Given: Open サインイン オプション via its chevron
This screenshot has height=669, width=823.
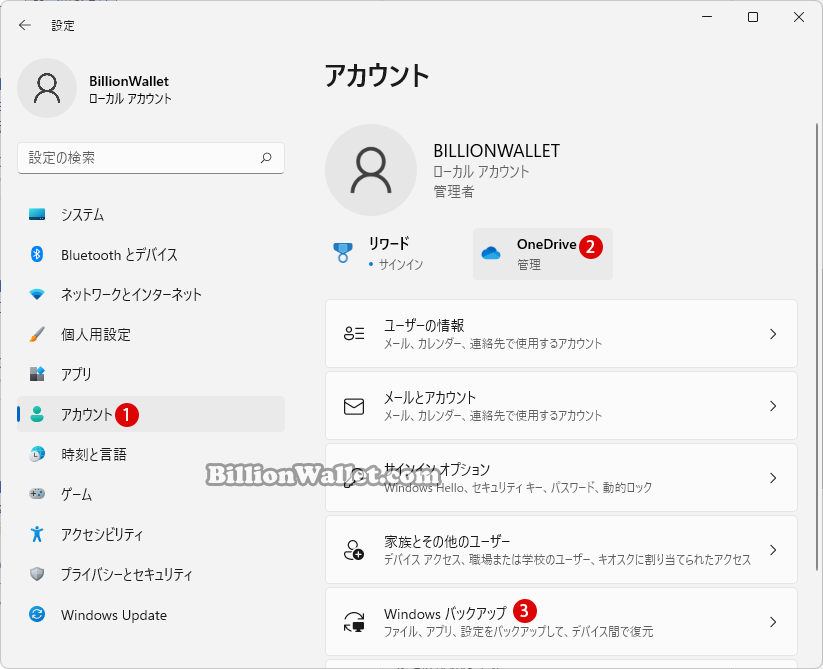Looking at the screenshot, I should click(773, 477).
